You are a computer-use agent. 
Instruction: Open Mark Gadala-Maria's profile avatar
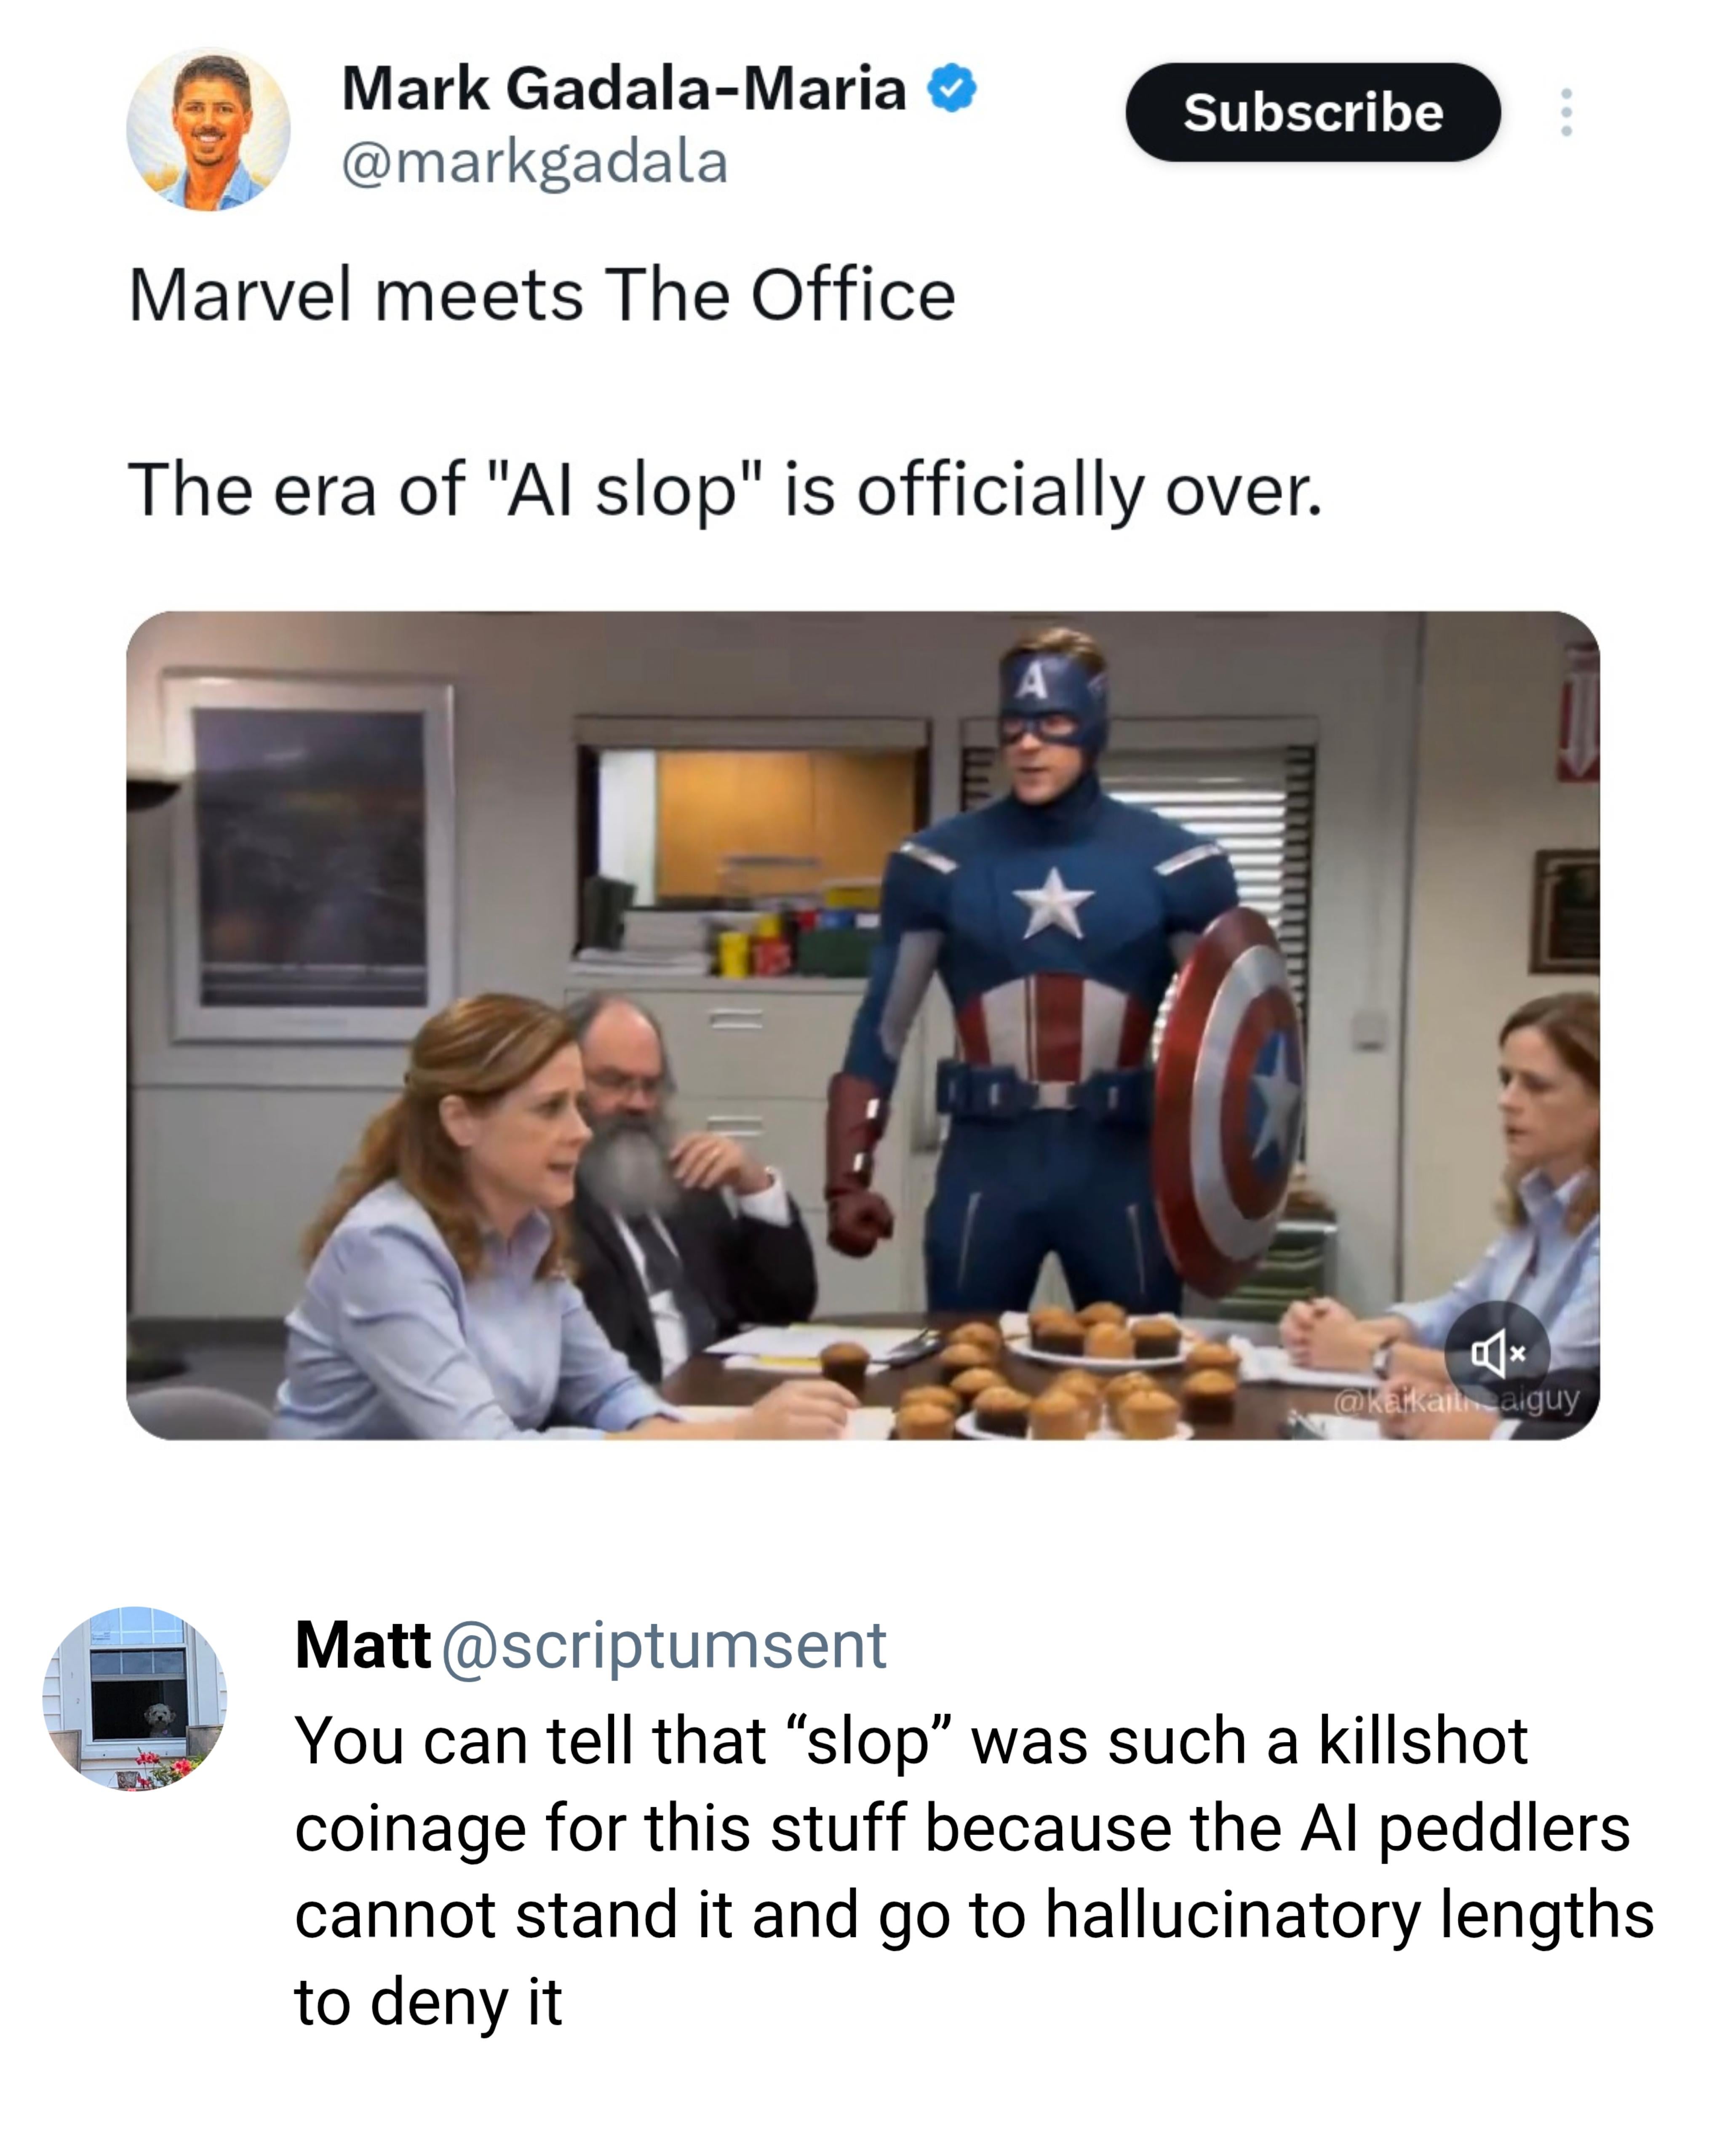[208, 129]
